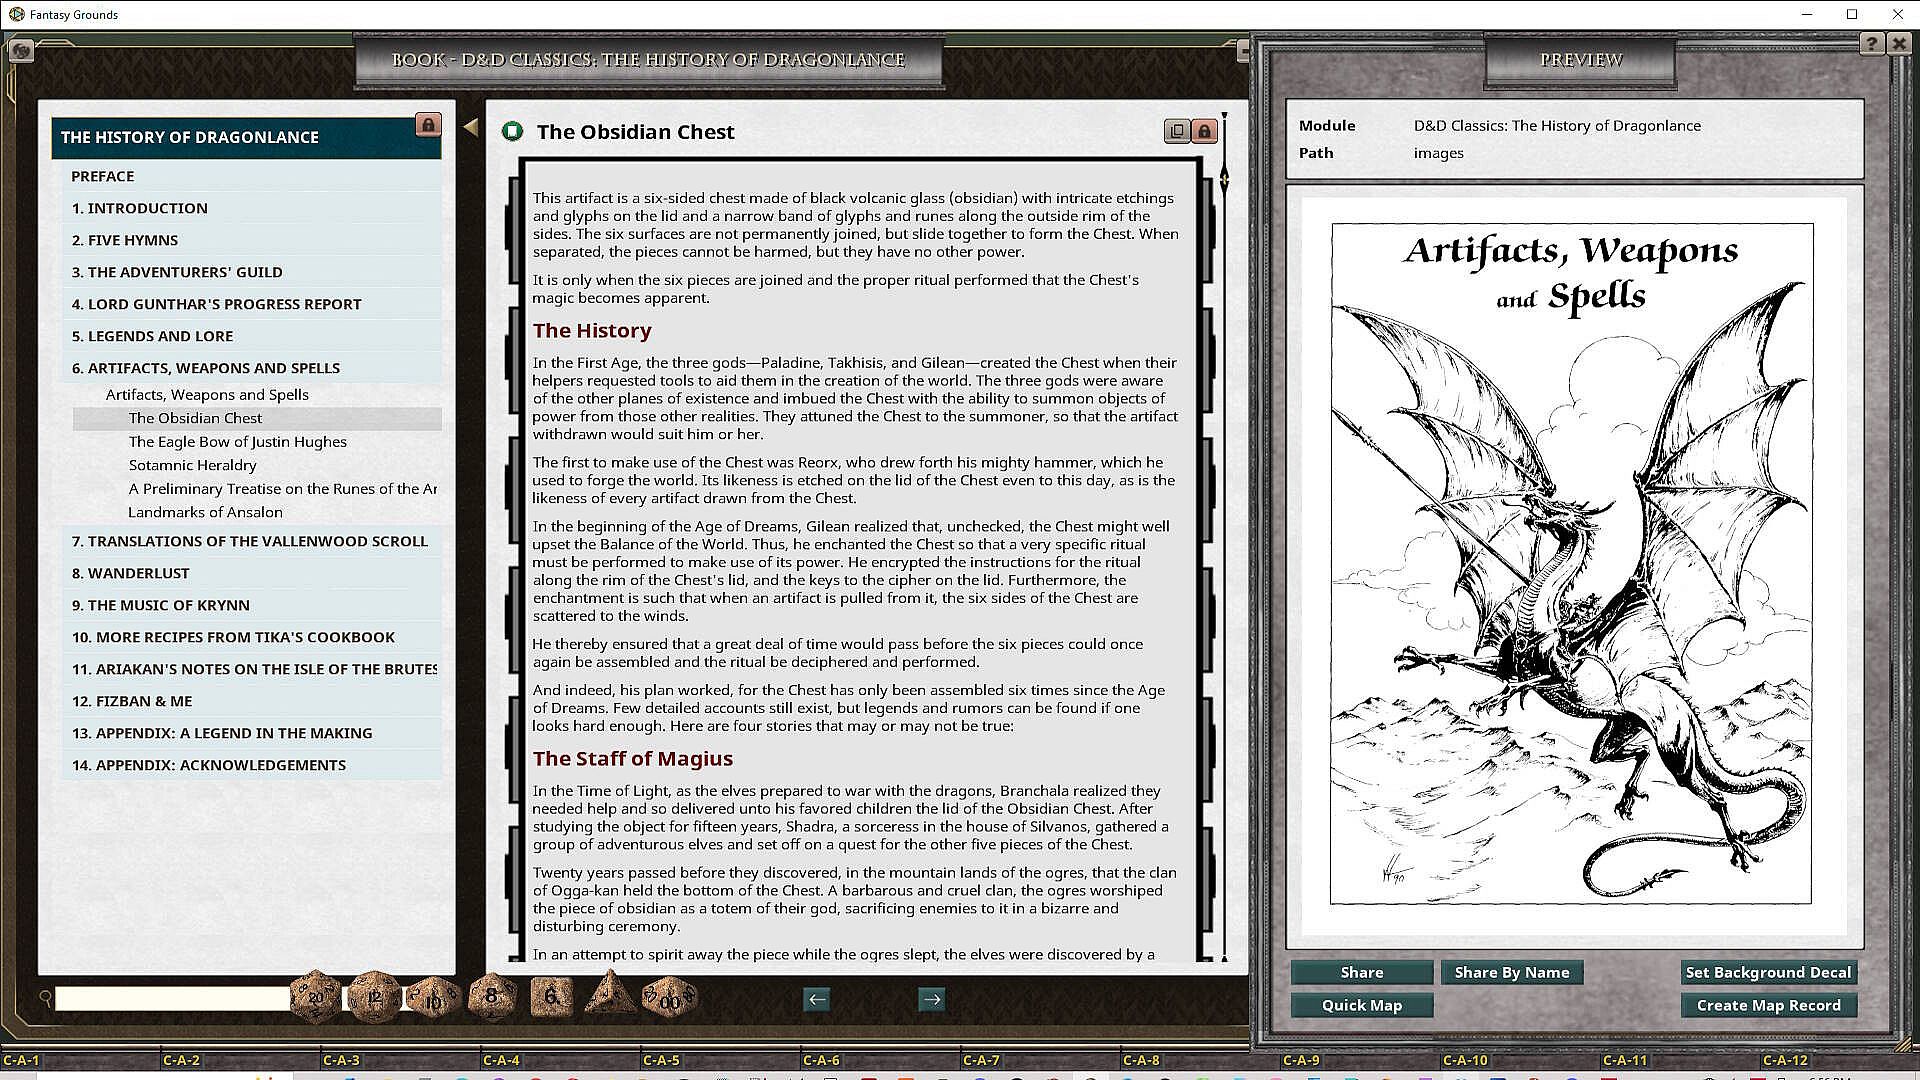Roll the d10 die
The image size is (1920, 1080).
point(433,997)
